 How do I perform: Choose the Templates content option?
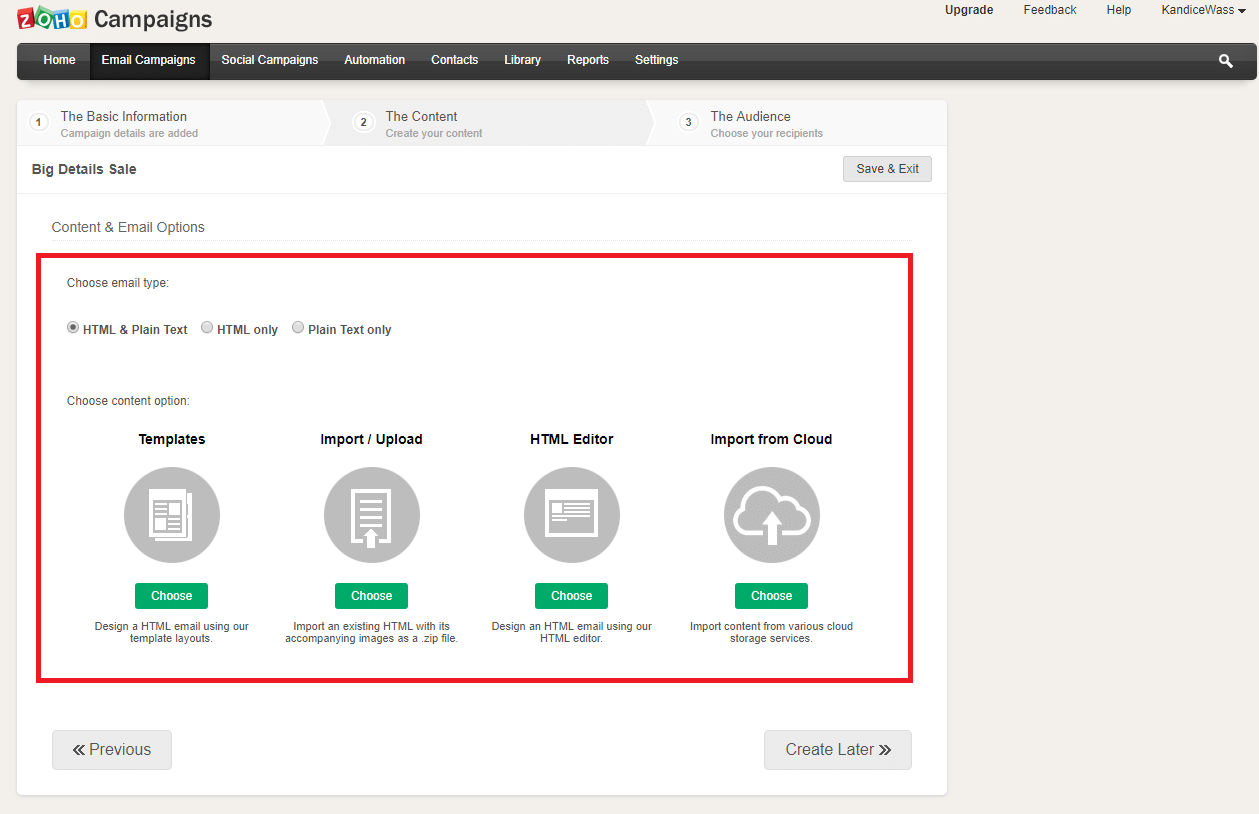(172, 596)
